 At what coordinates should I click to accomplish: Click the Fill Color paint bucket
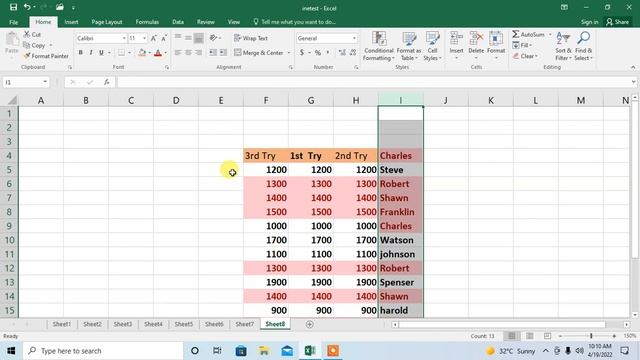click(142, 53)
